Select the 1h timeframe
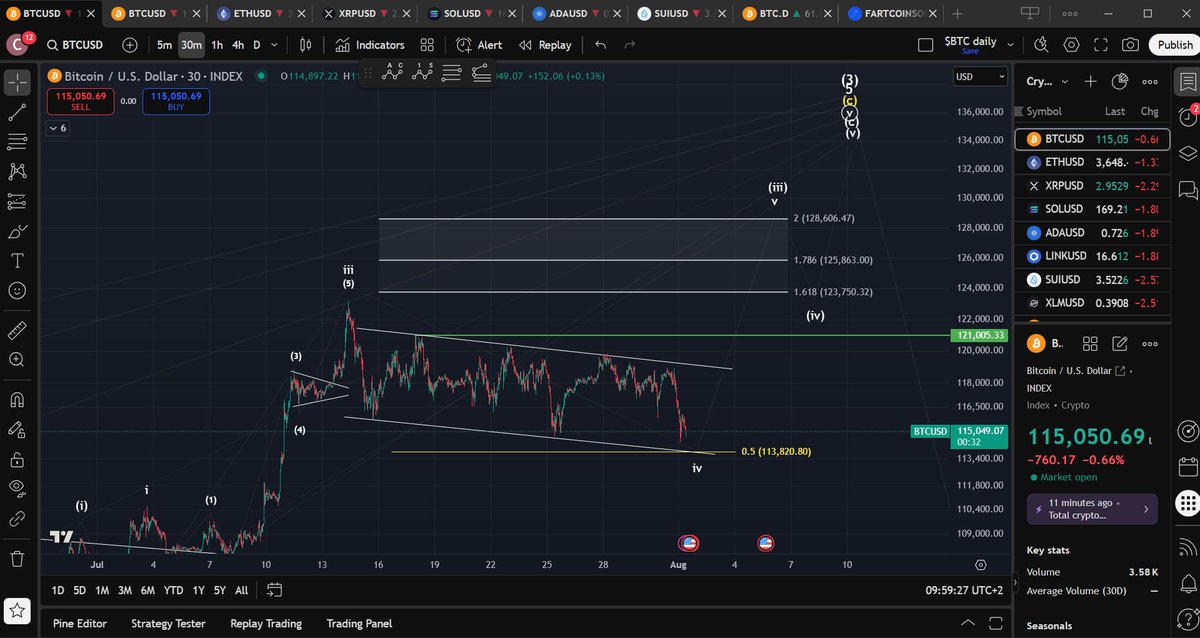This screenshot has height=638, width=1200. [217, 45]
